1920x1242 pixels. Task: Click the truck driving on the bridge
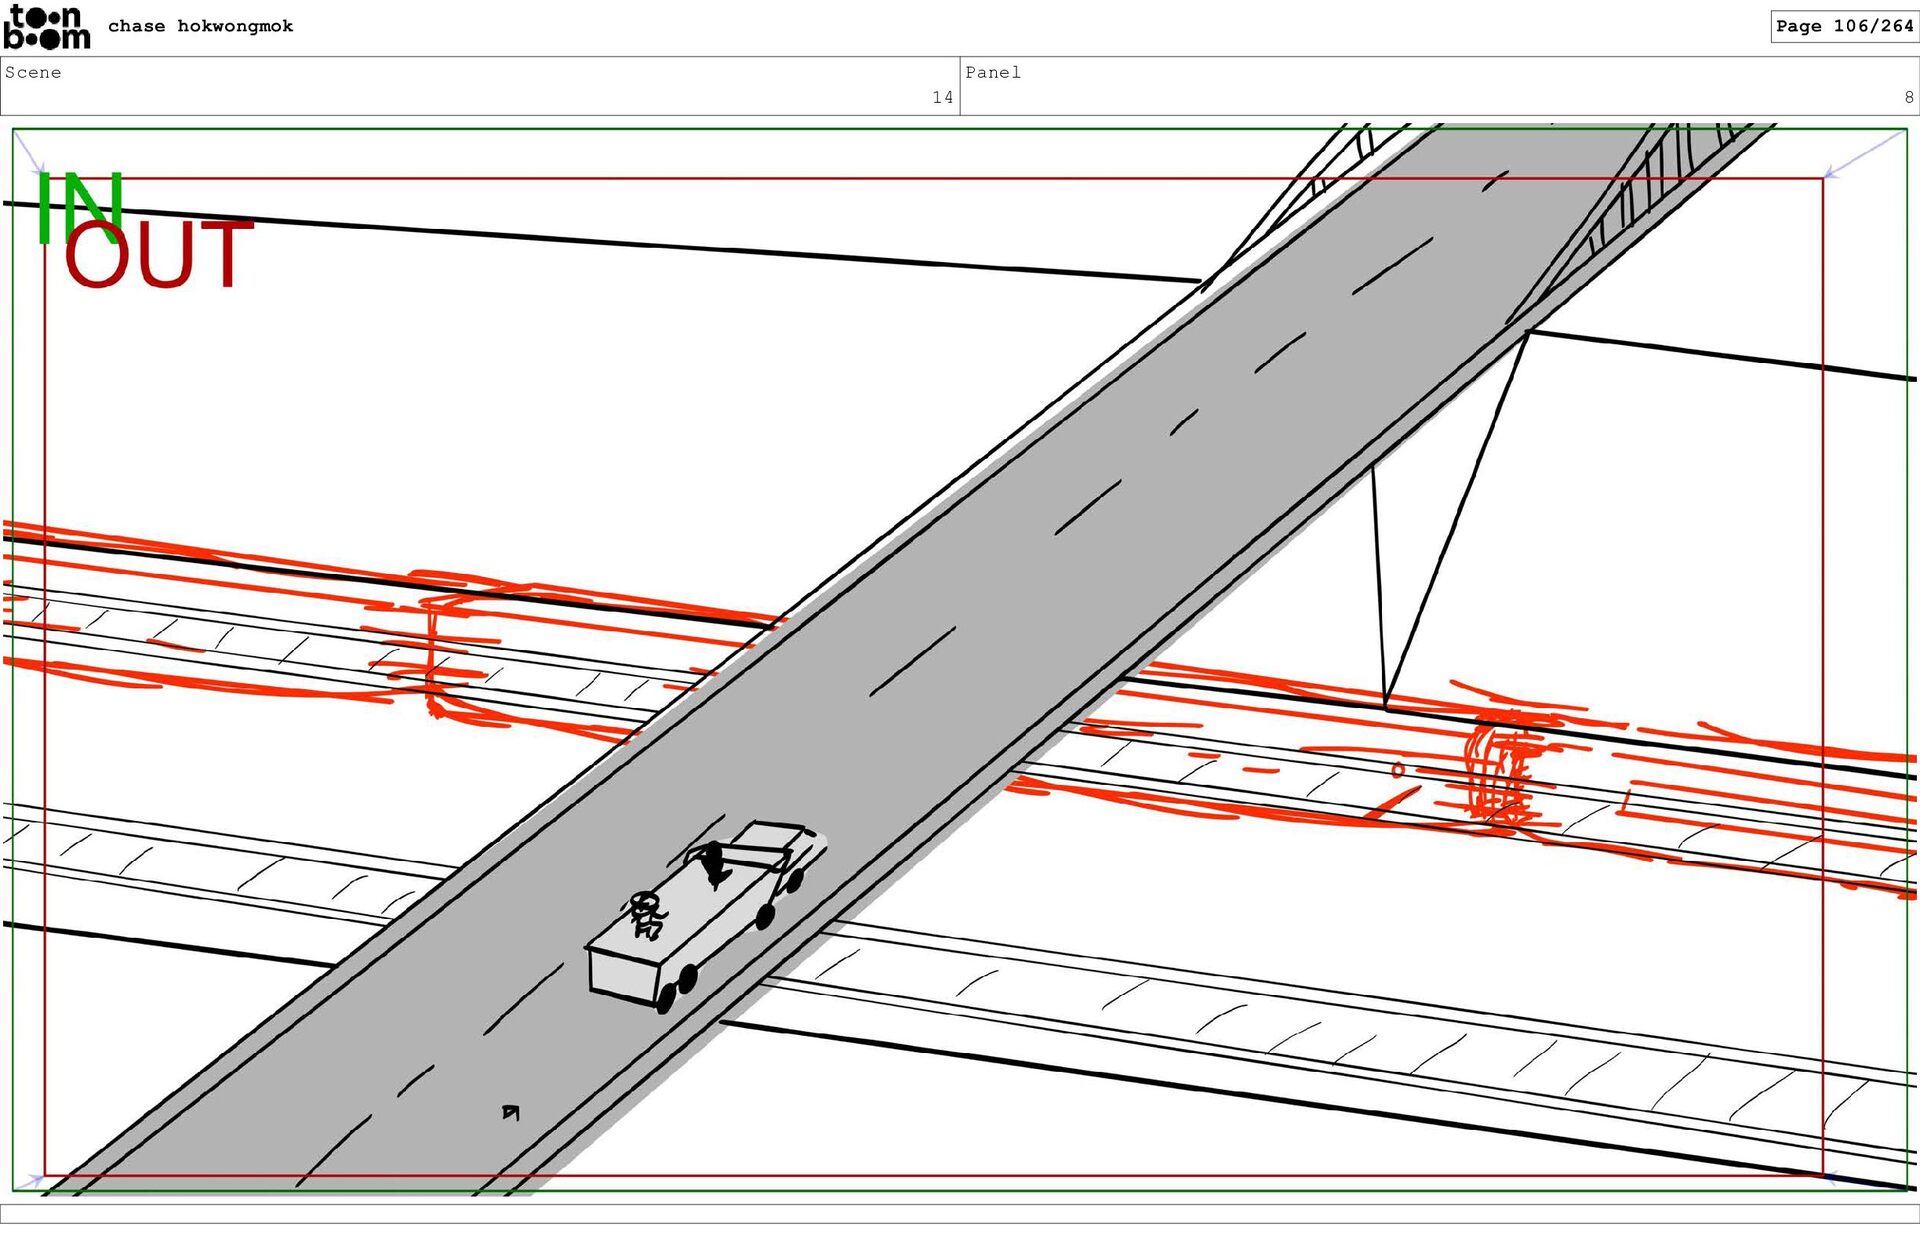click(705, 915)
